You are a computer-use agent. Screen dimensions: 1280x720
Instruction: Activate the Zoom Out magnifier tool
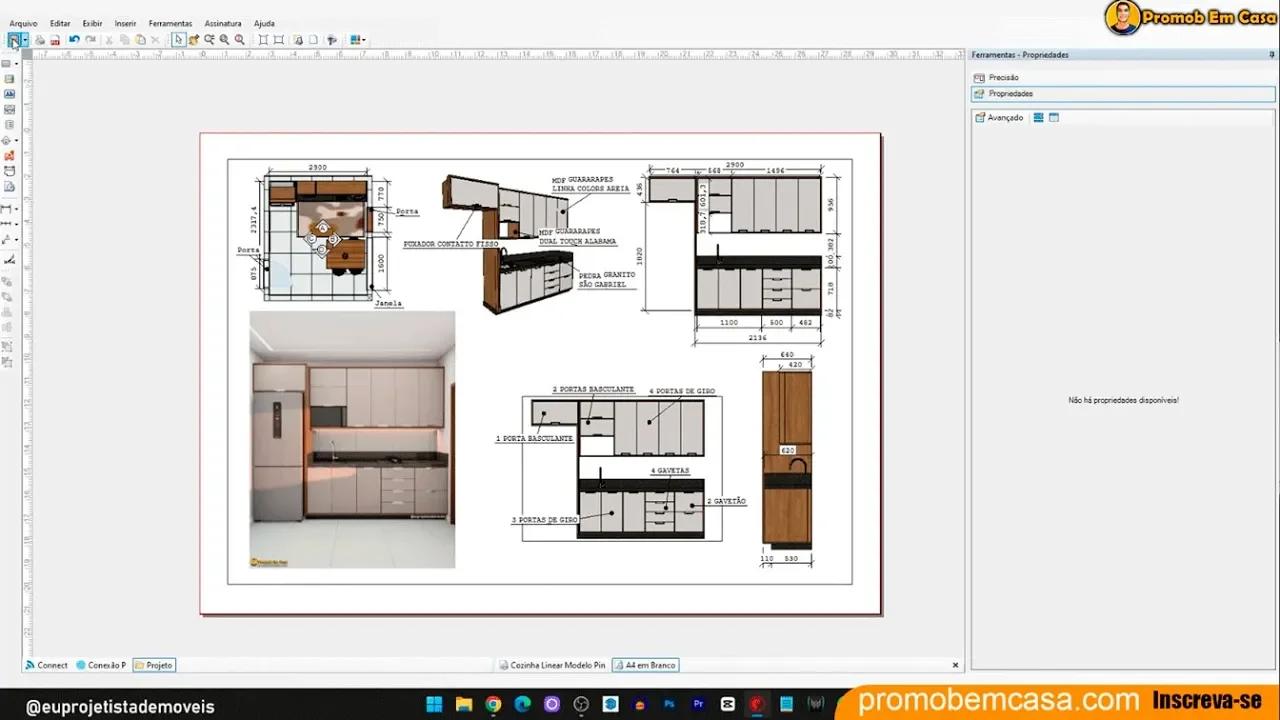[x=238, y=40]
